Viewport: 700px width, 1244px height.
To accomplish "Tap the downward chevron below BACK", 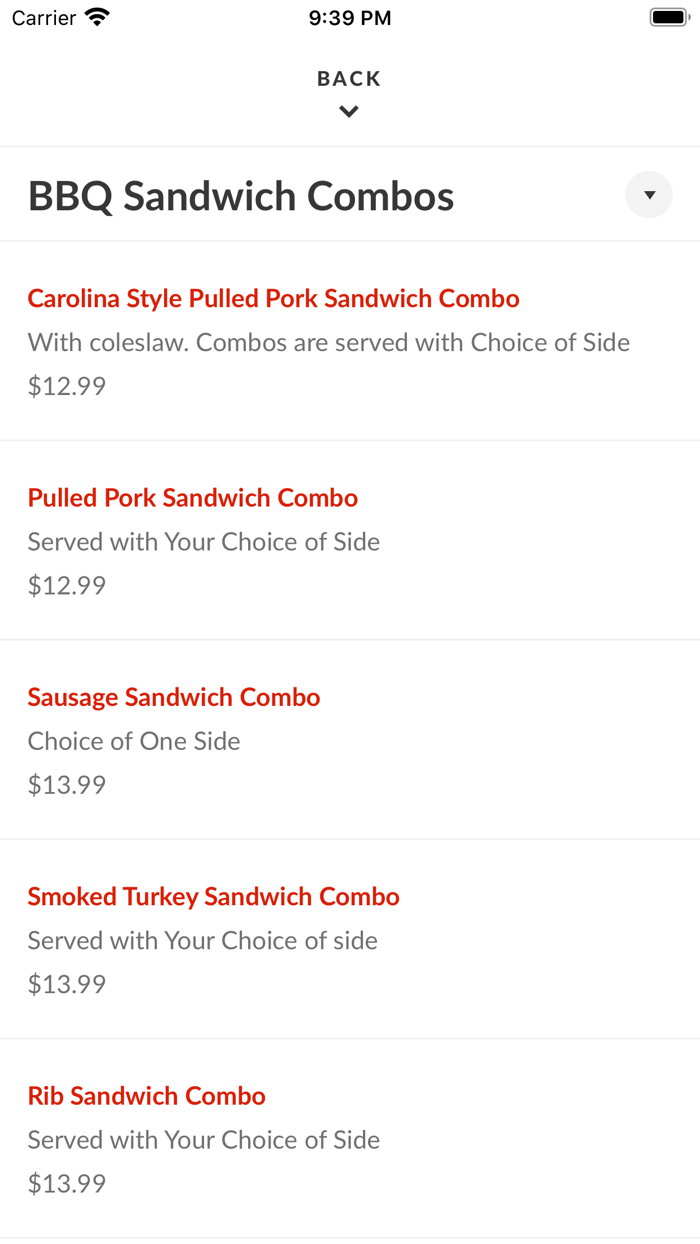I will click(x=348, y=111).
